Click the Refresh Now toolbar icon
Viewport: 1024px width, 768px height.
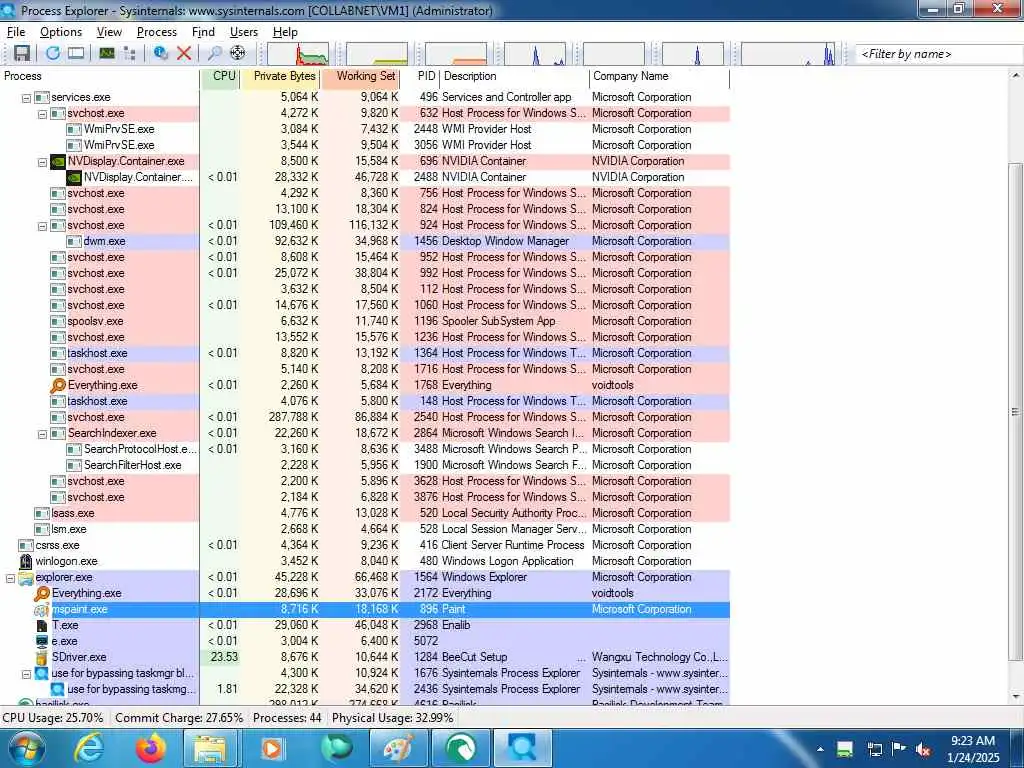pyautogui.click(x=53, y=53)
